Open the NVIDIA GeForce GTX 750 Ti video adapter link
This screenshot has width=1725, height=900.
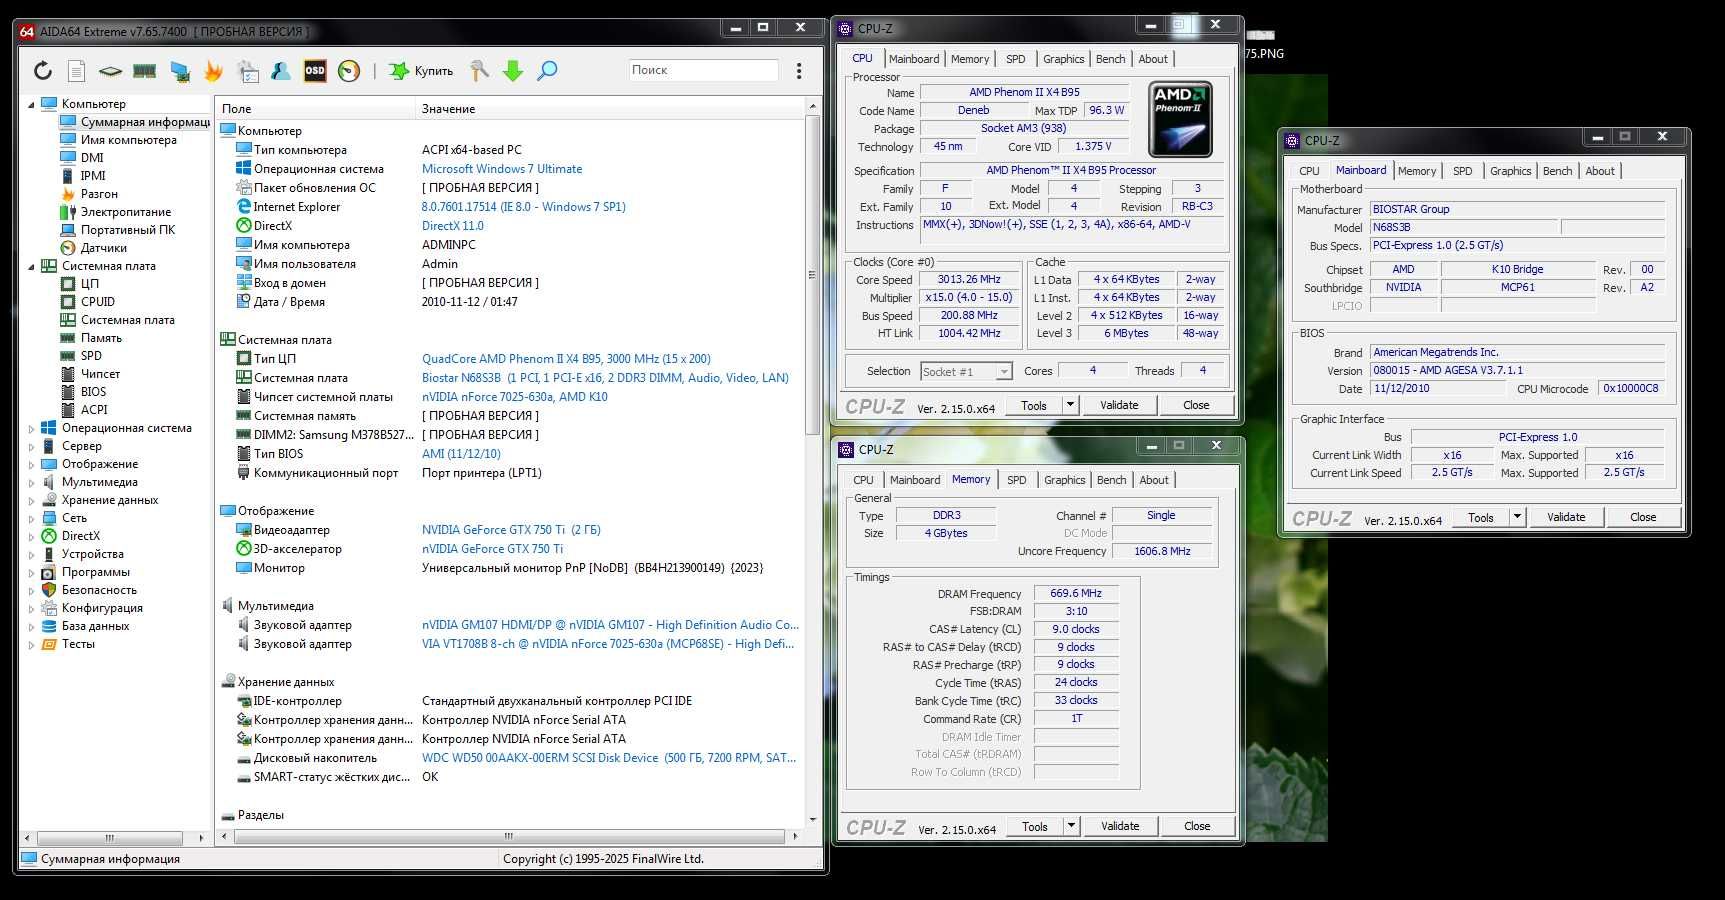511,530
